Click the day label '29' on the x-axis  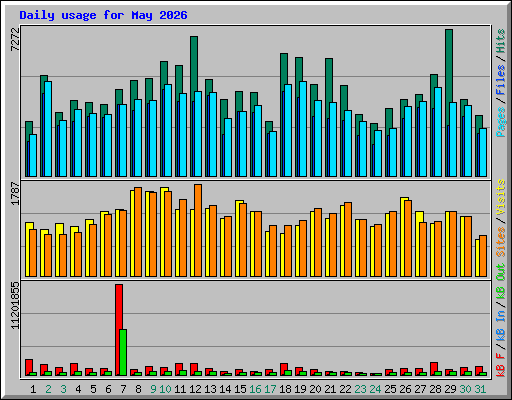point(450,389)
